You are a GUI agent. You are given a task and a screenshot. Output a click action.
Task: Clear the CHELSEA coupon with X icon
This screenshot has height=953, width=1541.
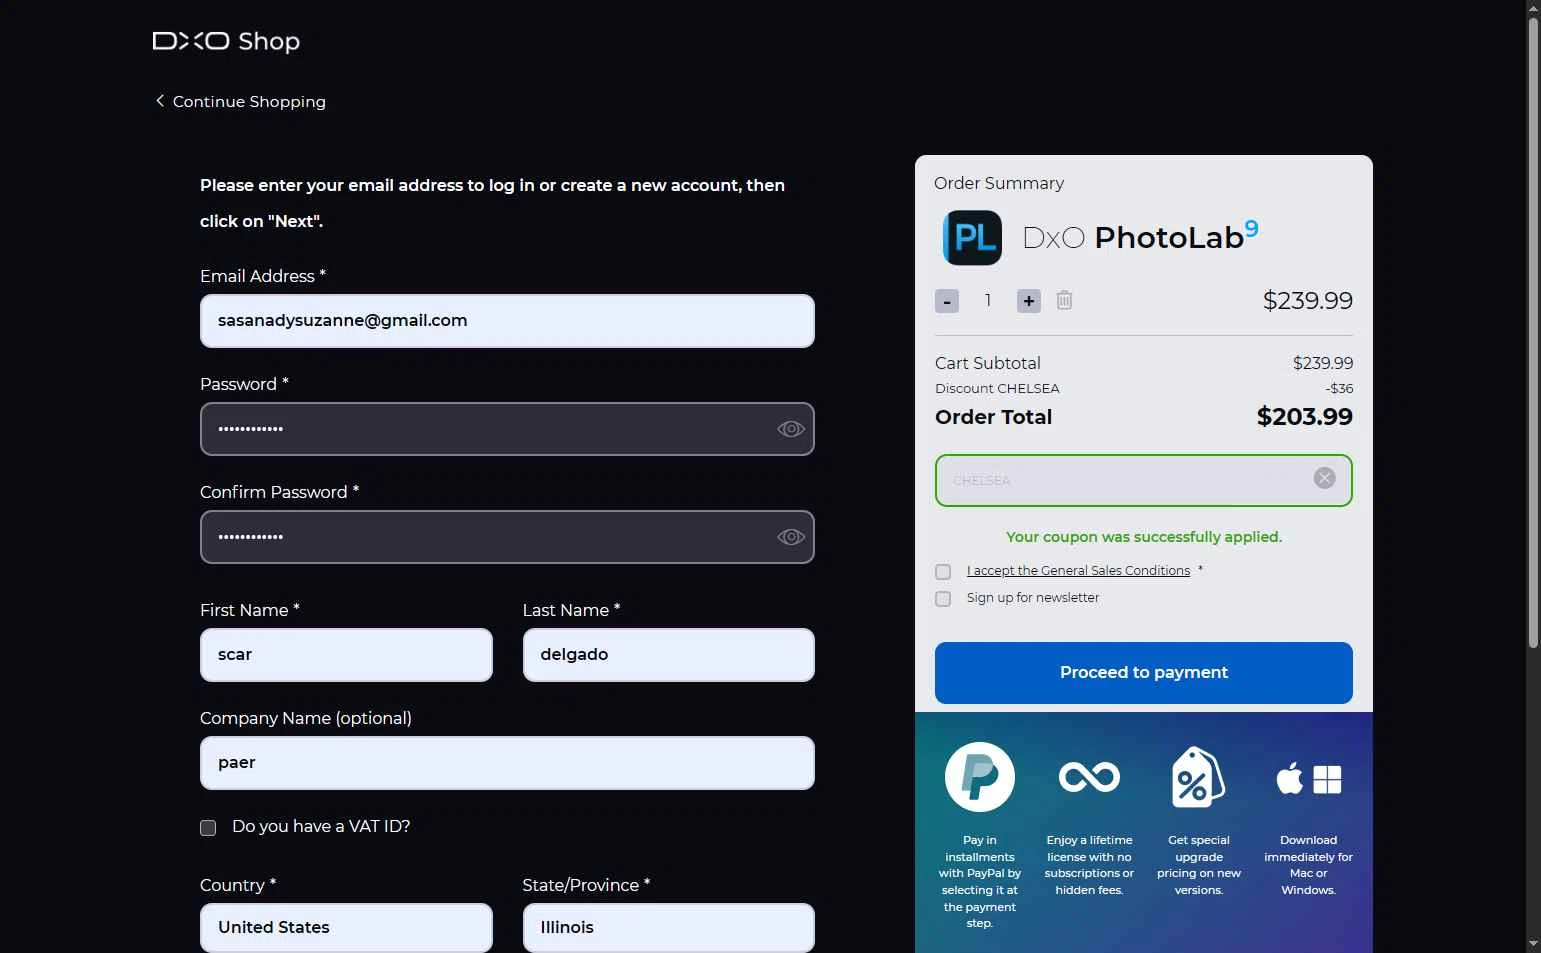coord(1324,478)
